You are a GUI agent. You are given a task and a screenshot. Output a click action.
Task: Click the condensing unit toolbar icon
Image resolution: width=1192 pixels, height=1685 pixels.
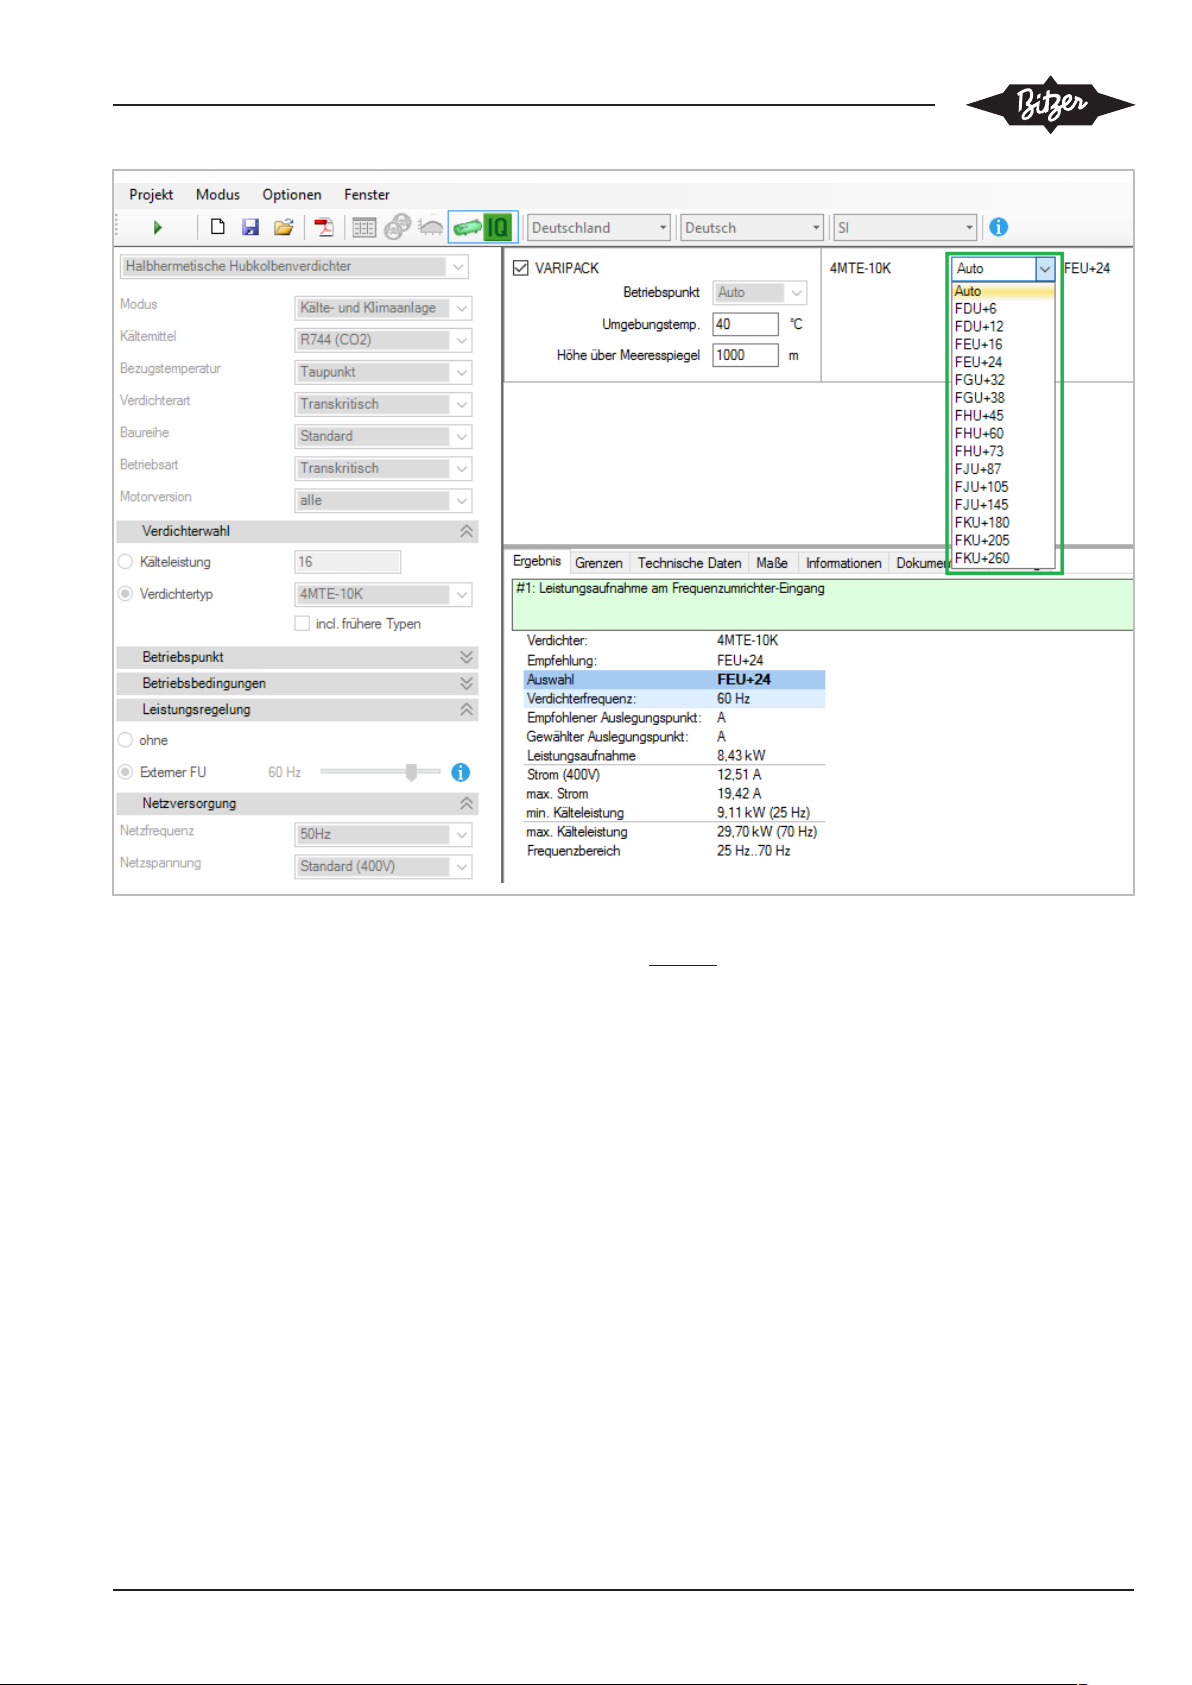pyautogui.click(x=430, y=227)
